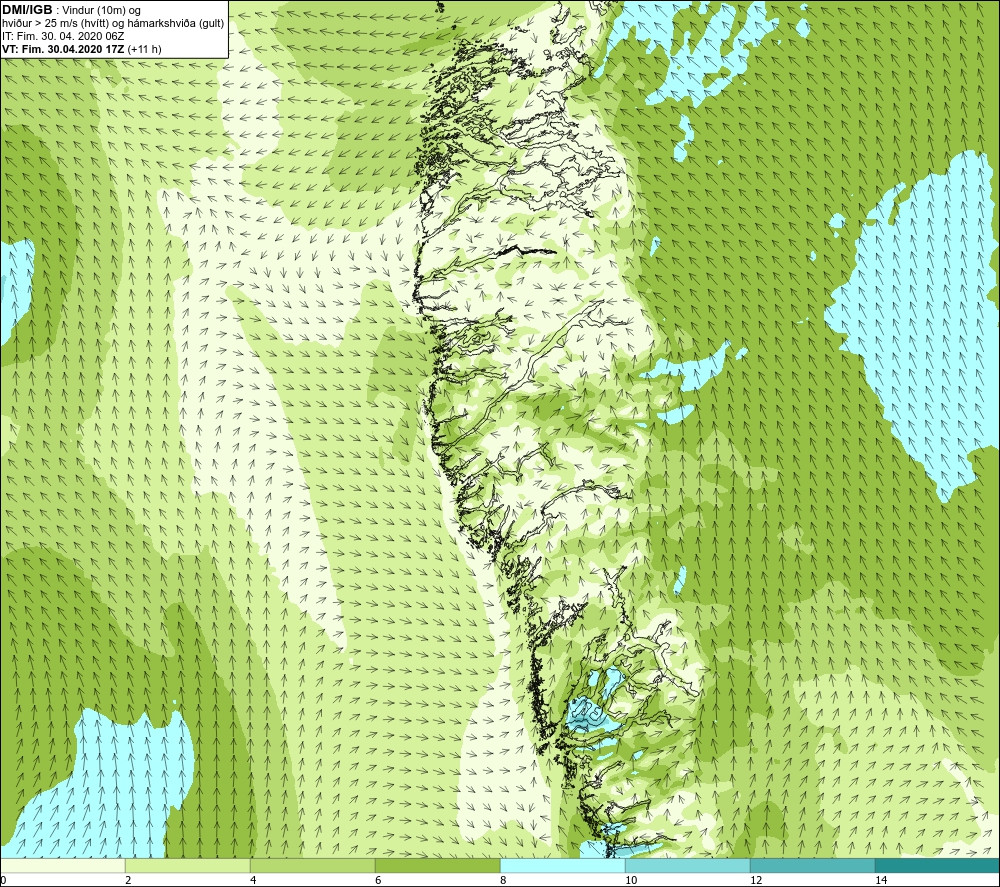Click the '(+11 h)' forecast offset text
Viewport: 1000px width, 887px height.
(x=145, y=49)
